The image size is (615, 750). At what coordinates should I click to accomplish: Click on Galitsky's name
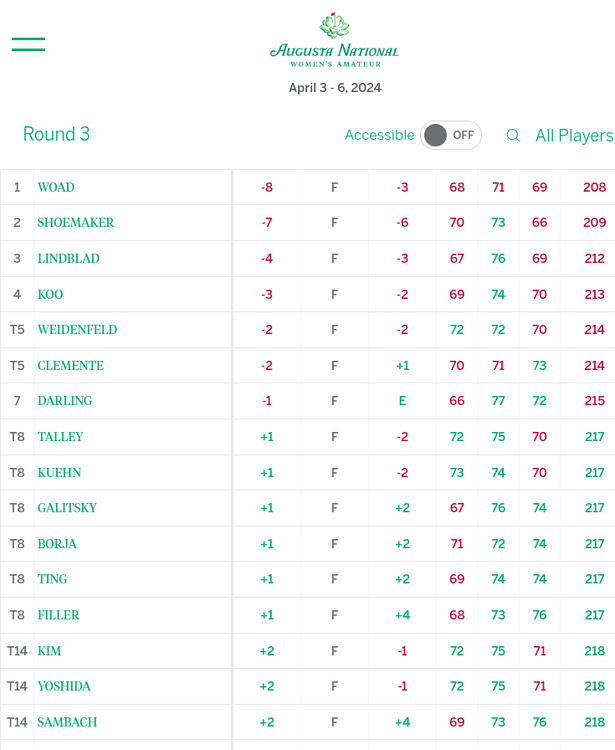click(67, 508)
